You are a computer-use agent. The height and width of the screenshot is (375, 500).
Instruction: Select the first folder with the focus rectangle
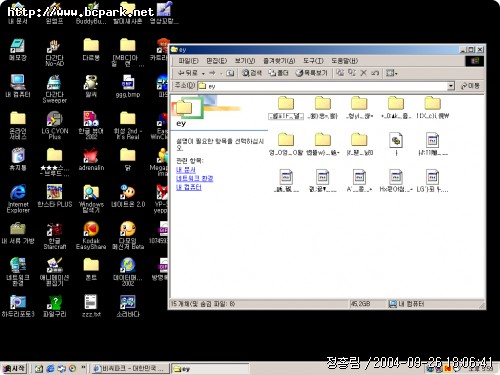286,107
